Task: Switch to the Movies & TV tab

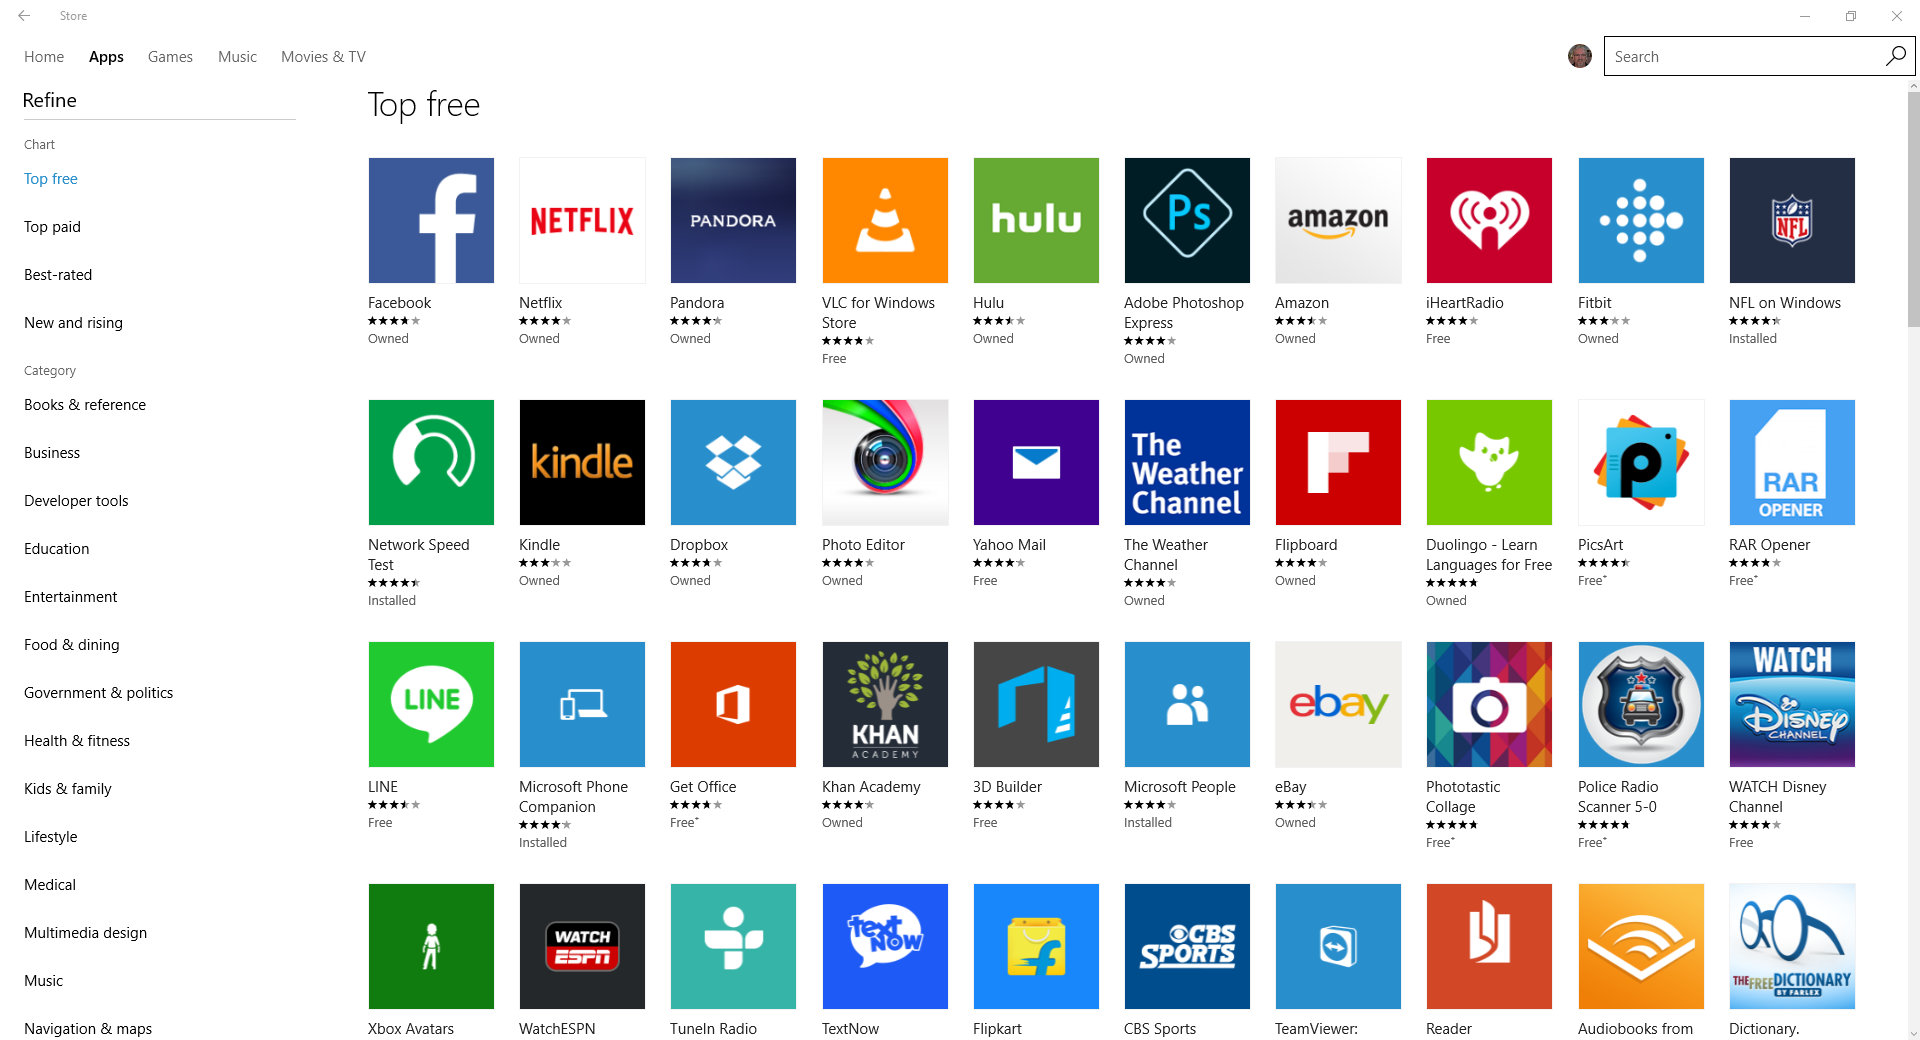Action: pos(323,57)
